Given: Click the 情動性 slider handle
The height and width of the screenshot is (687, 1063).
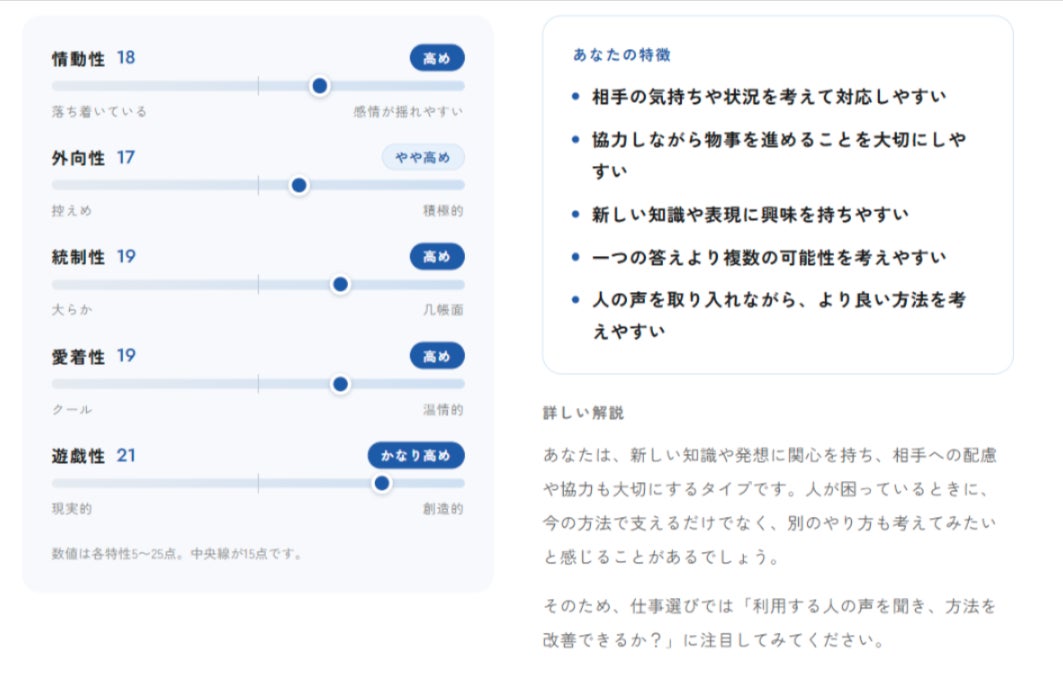Looking at the screenshot, I should (x=319, y=86).
